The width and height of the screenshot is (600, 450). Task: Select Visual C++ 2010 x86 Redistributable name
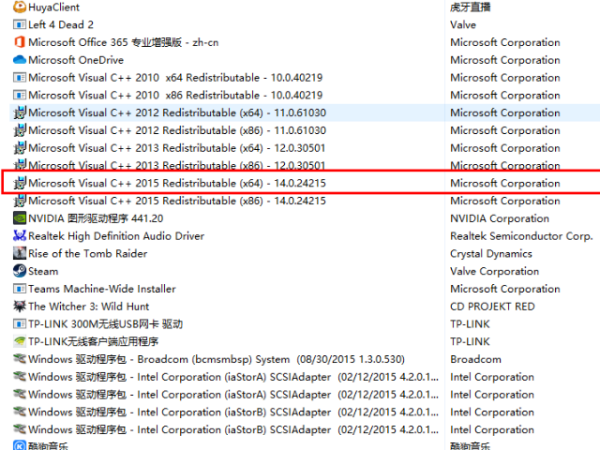click(176, 95)
